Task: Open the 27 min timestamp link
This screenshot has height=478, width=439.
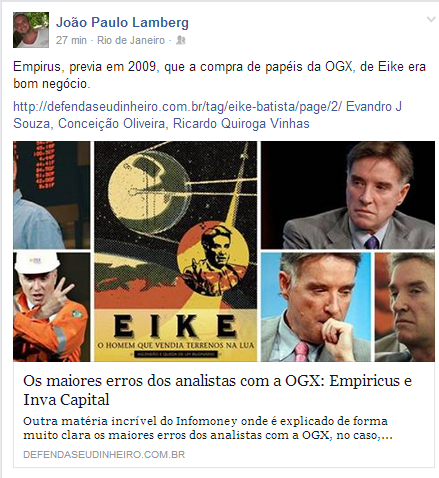Action: coord(71,40)
